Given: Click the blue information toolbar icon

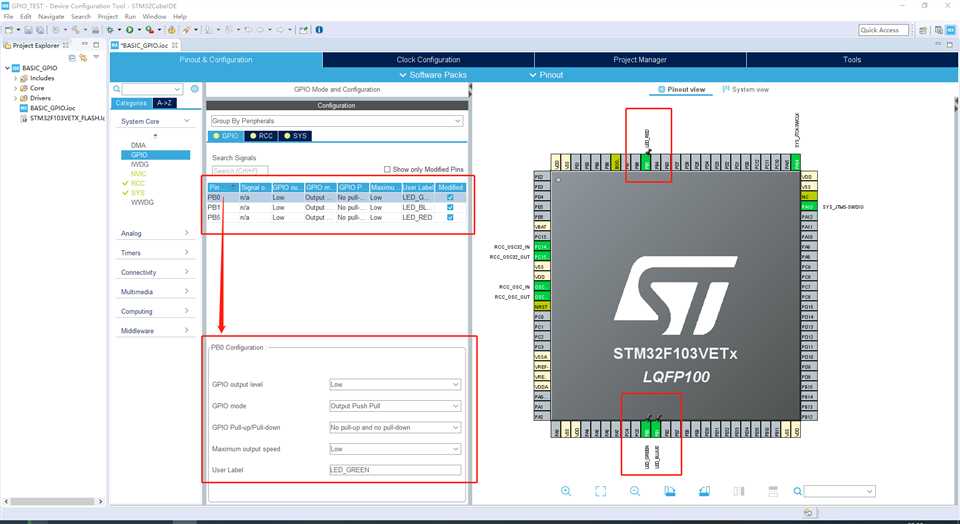Looking at the screenshot, I should pos(319,29).
